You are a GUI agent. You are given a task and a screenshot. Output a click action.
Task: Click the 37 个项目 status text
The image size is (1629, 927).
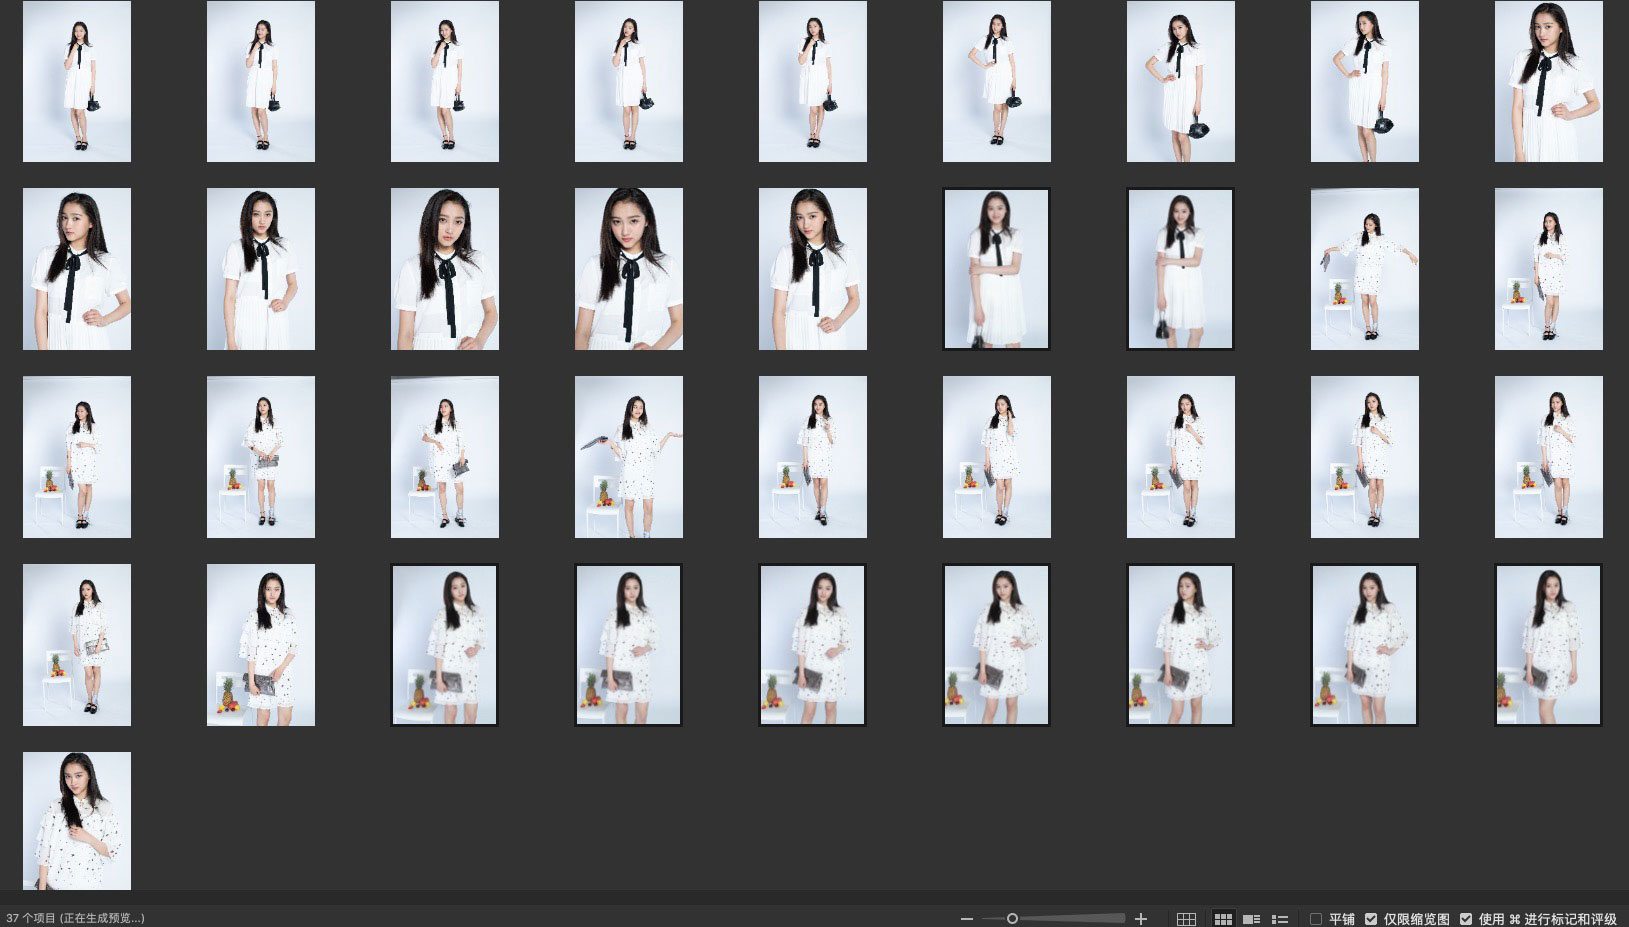click(x=76, y=918)
